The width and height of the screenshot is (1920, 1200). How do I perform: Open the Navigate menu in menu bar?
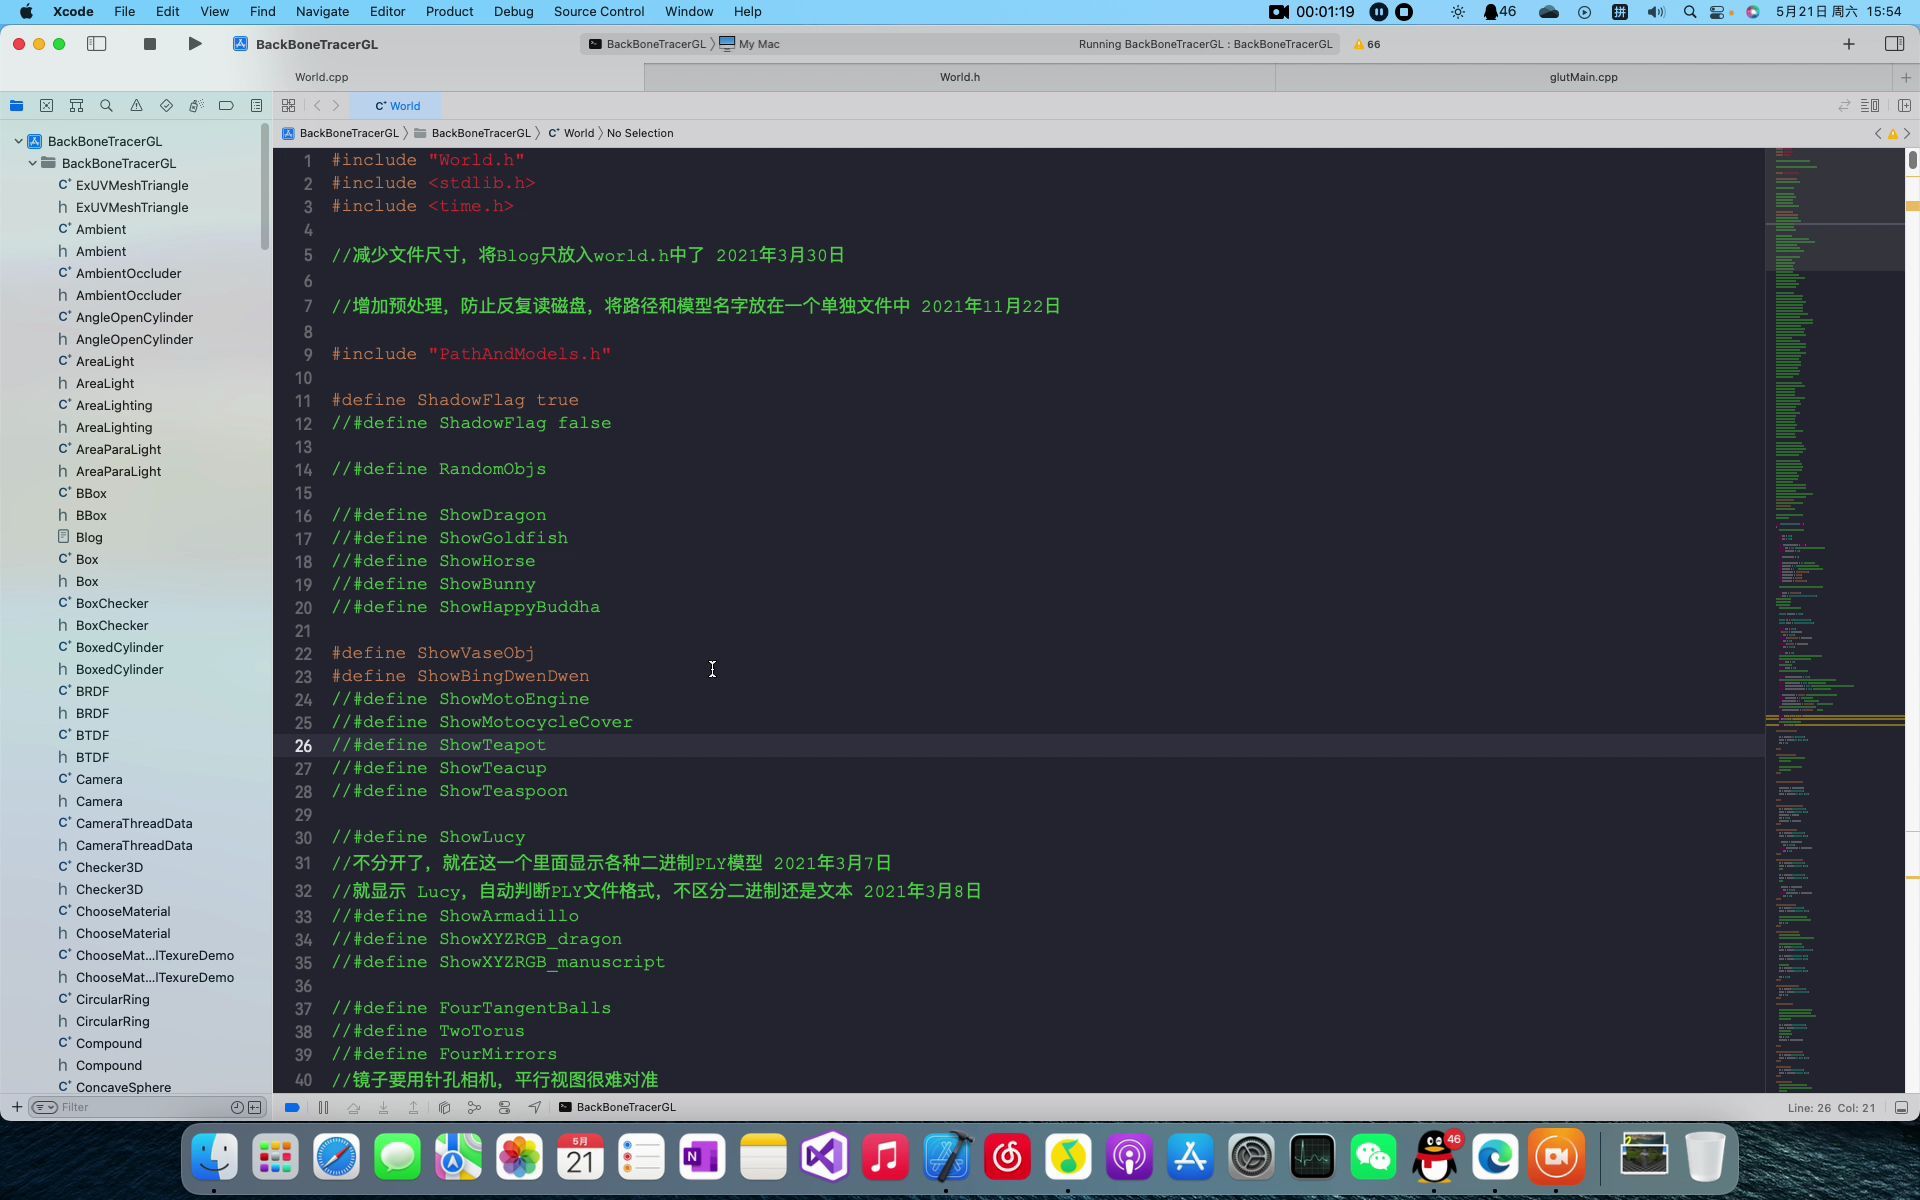pyautogui.click(x=321, y=11)
